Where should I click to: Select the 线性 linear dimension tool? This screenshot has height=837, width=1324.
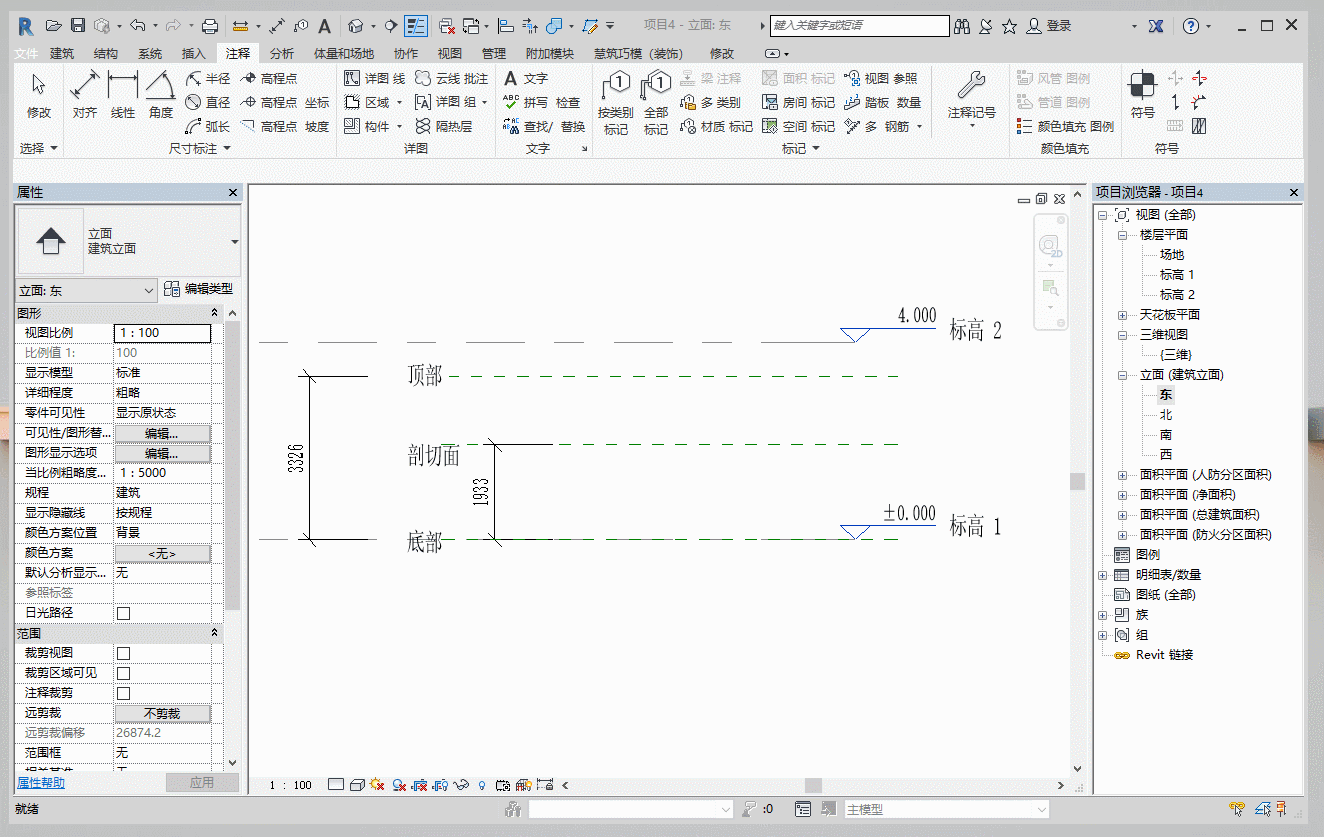123,96
